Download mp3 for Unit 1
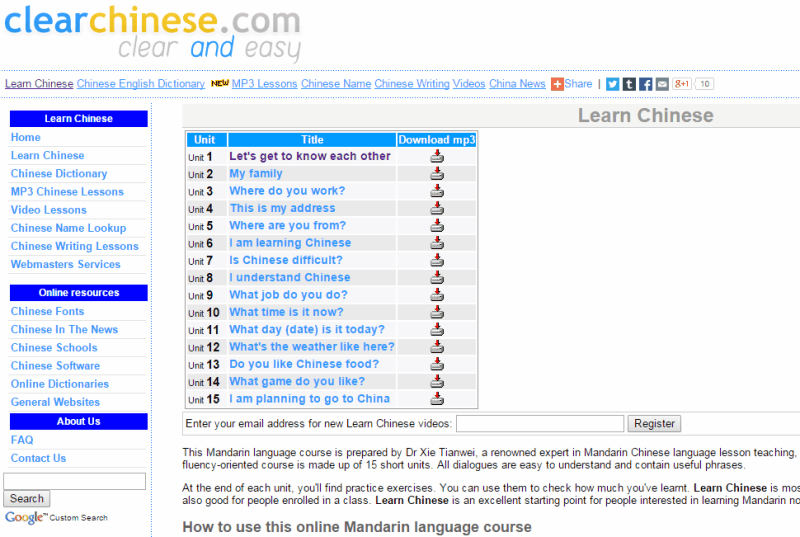The image size is (800, 537). coord(437,156)
